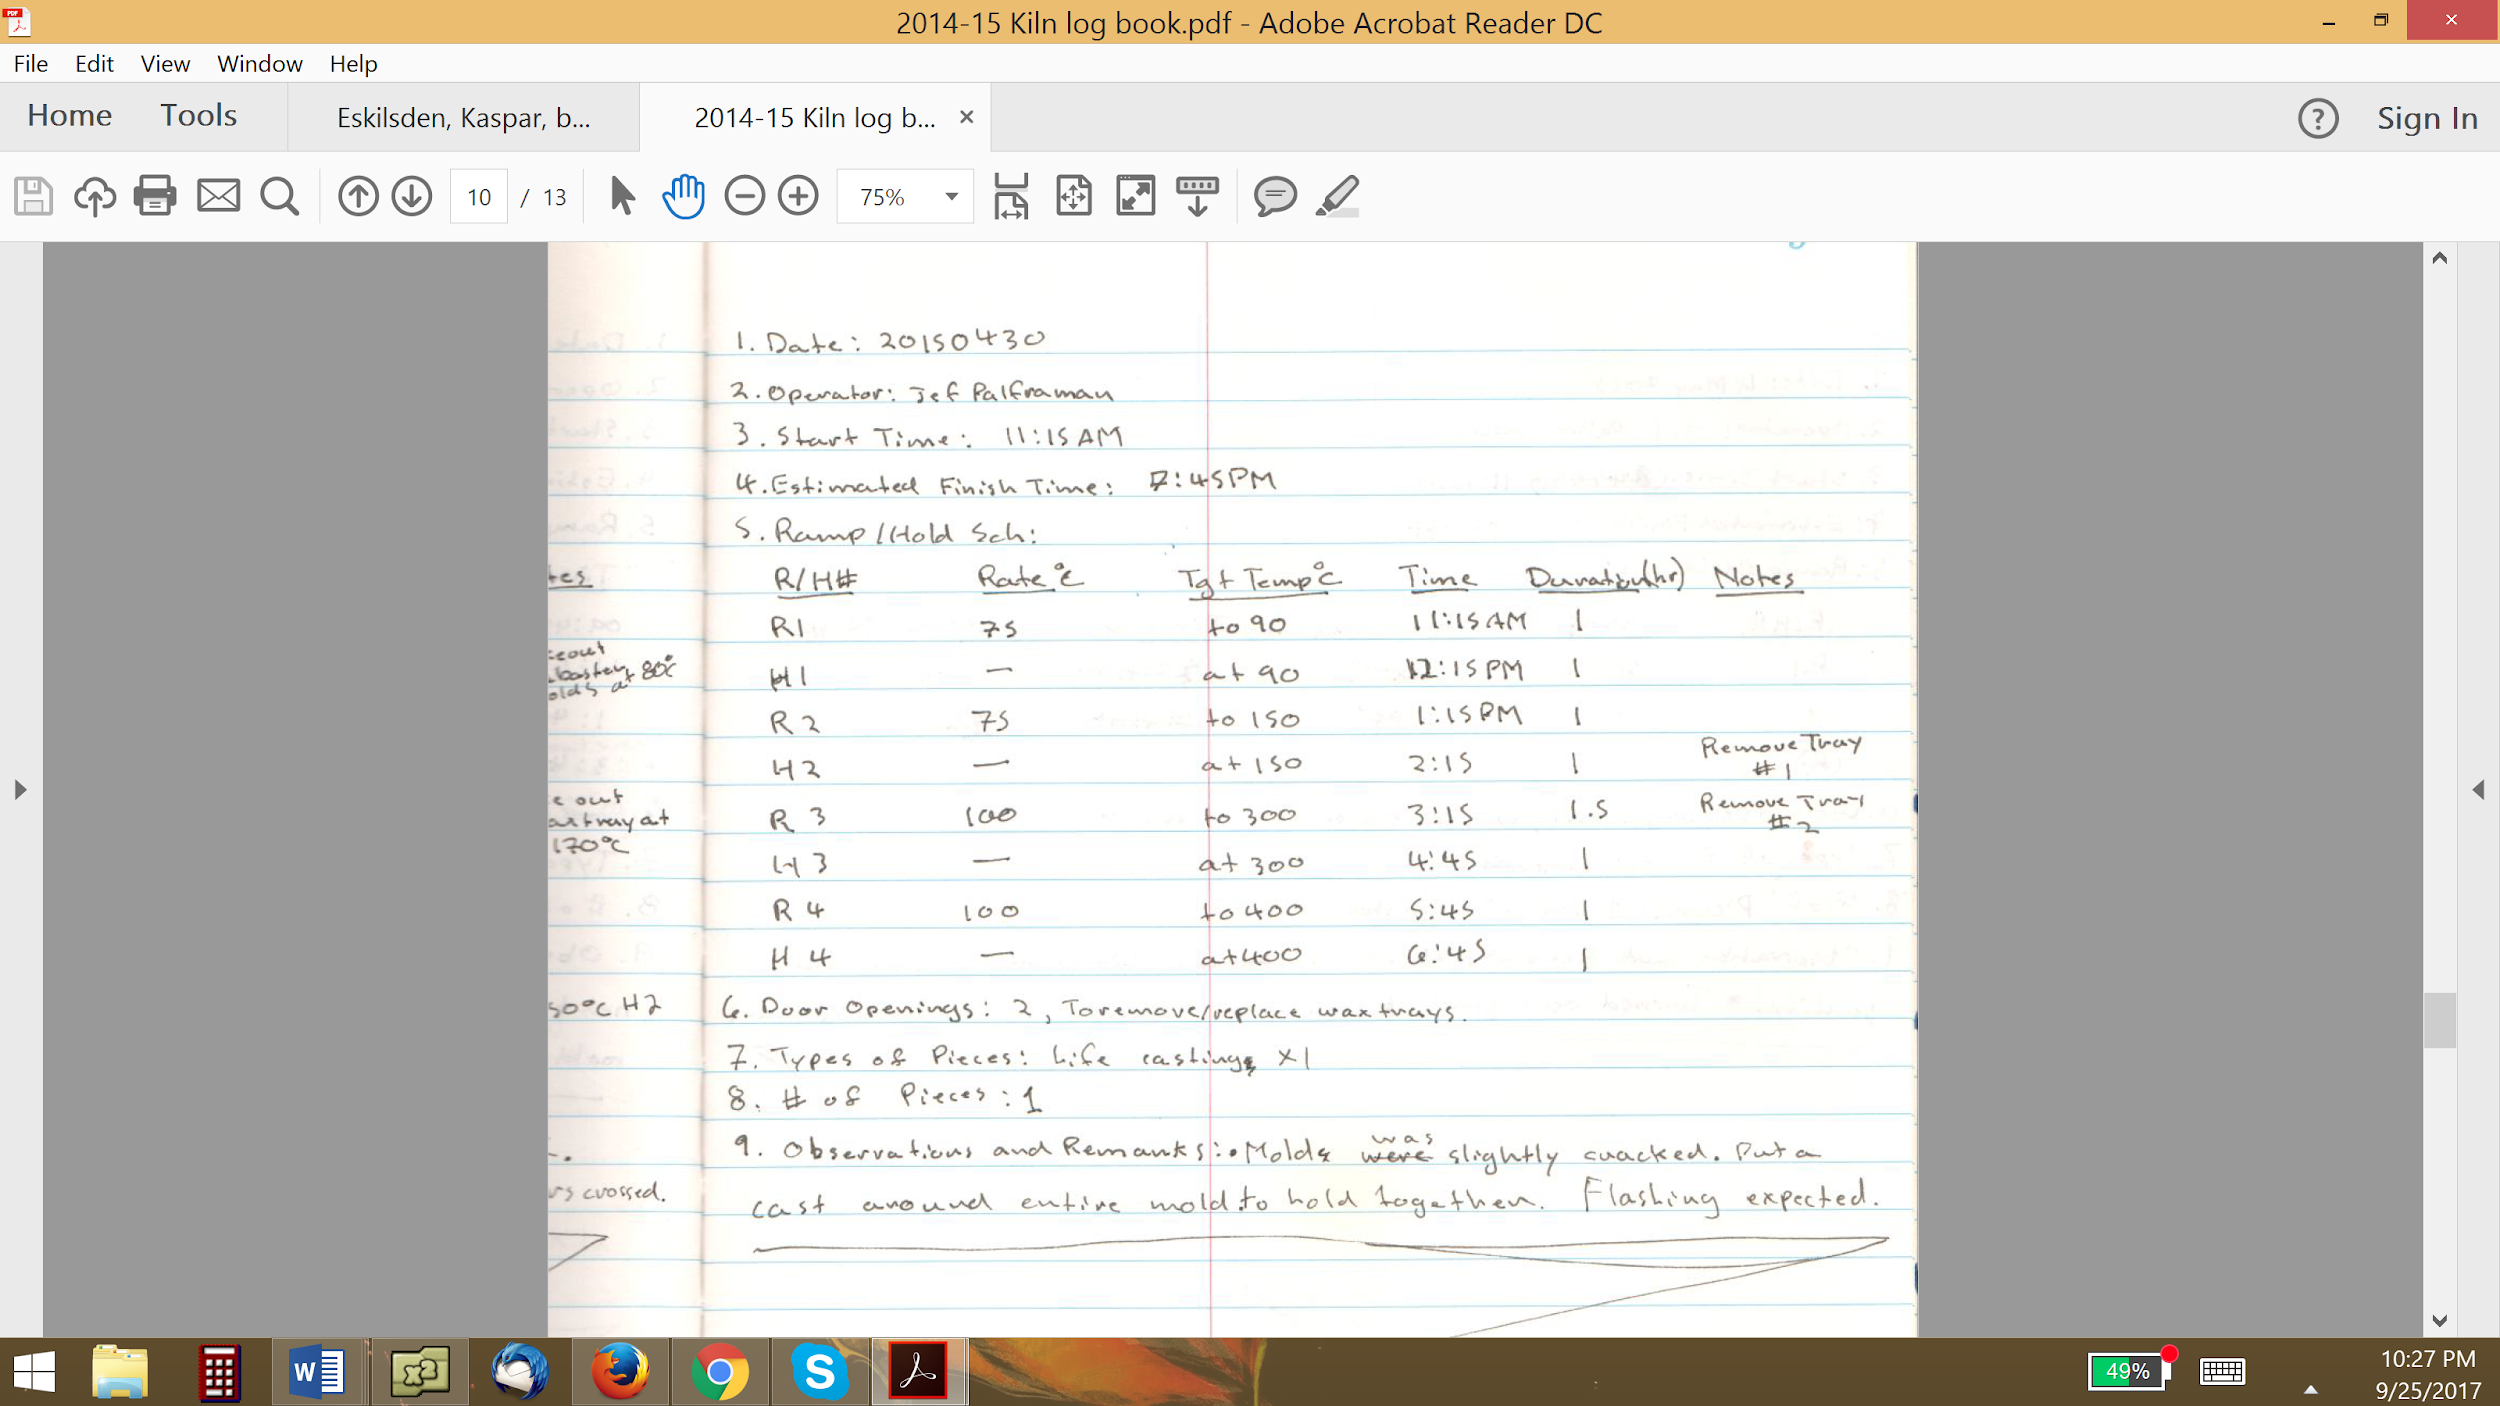Open the Add comment sticky note tool
Viewport: 2500px width, 1406px height.
1275,196
